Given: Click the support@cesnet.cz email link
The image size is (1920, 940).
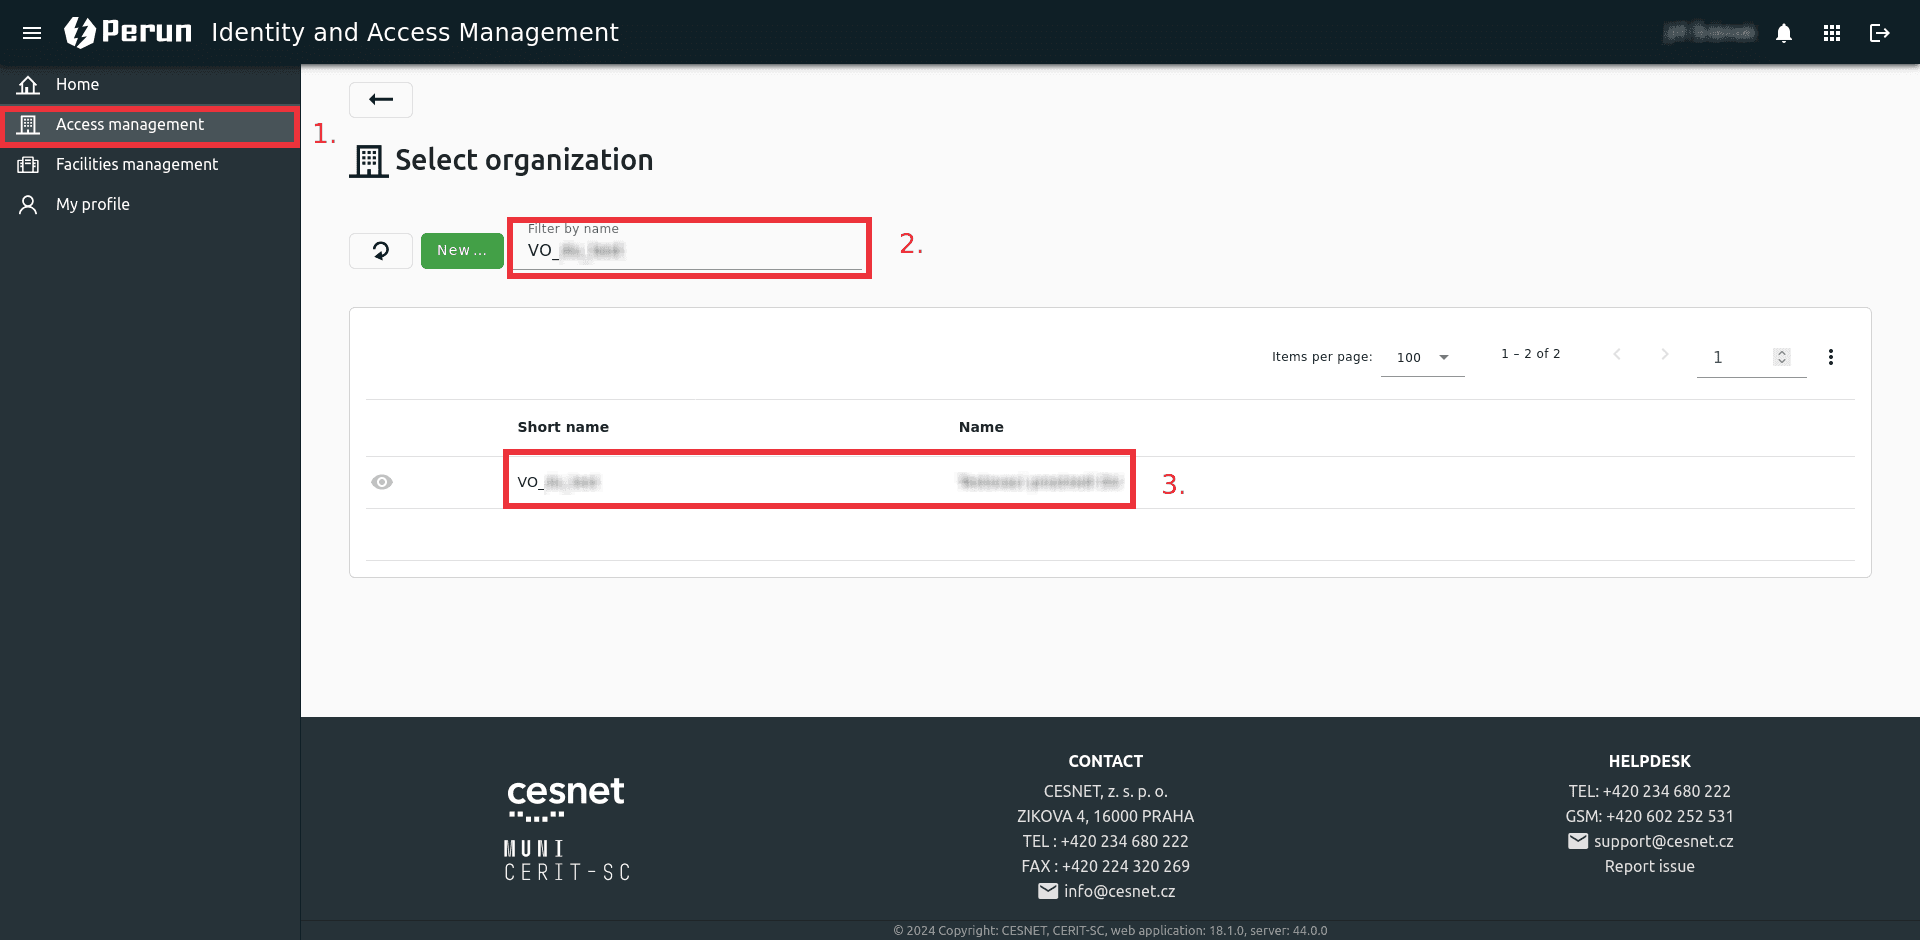Looking at the screenshot, I should [x=1663, y=842].
